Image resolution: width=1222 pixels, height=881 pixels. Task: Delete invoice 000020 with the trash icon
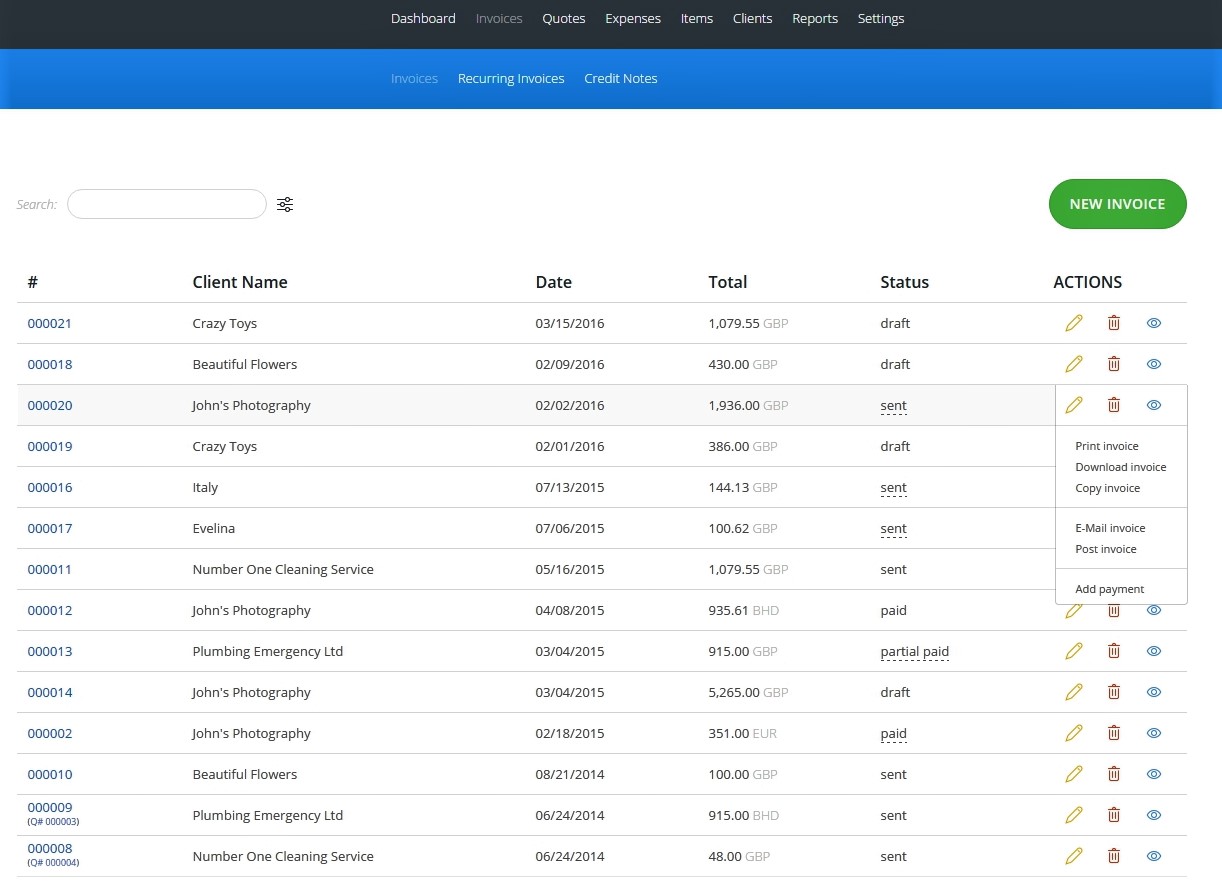(1114, 405)
